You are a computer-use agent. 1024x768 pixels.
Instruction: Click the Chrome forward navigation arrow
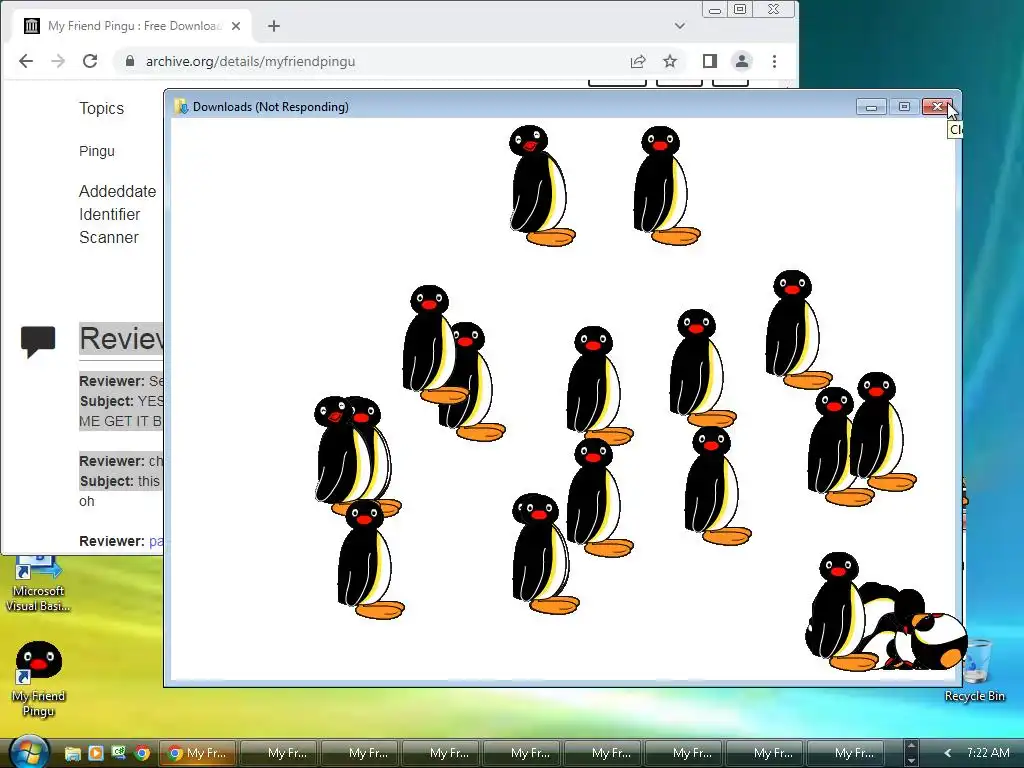click(x=58, y=61)
